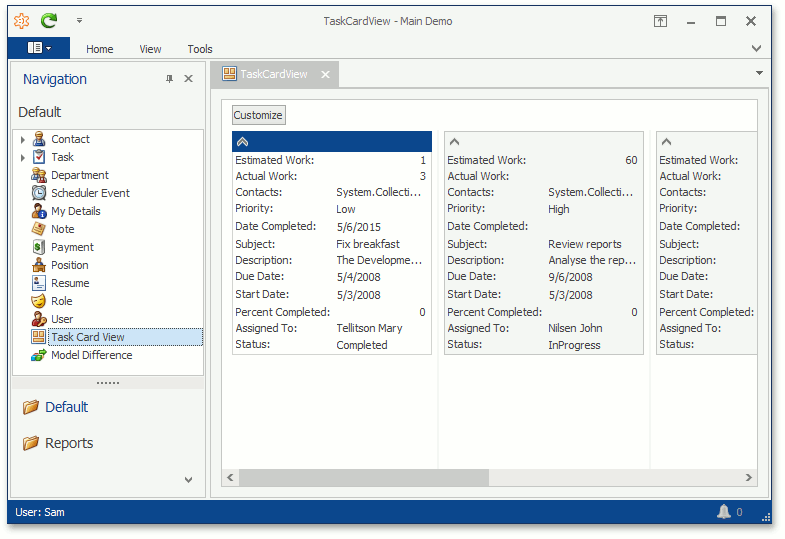Viewport: 785px width, 539px height.
Task: Expand the ribbon with the chevron
Action: pyautogui.click(x=756, y=49)
